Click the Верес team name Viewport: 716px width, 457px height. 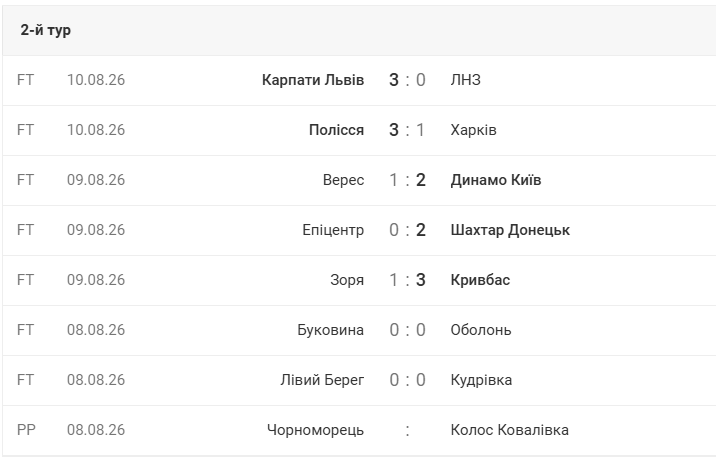pos(343,180)
